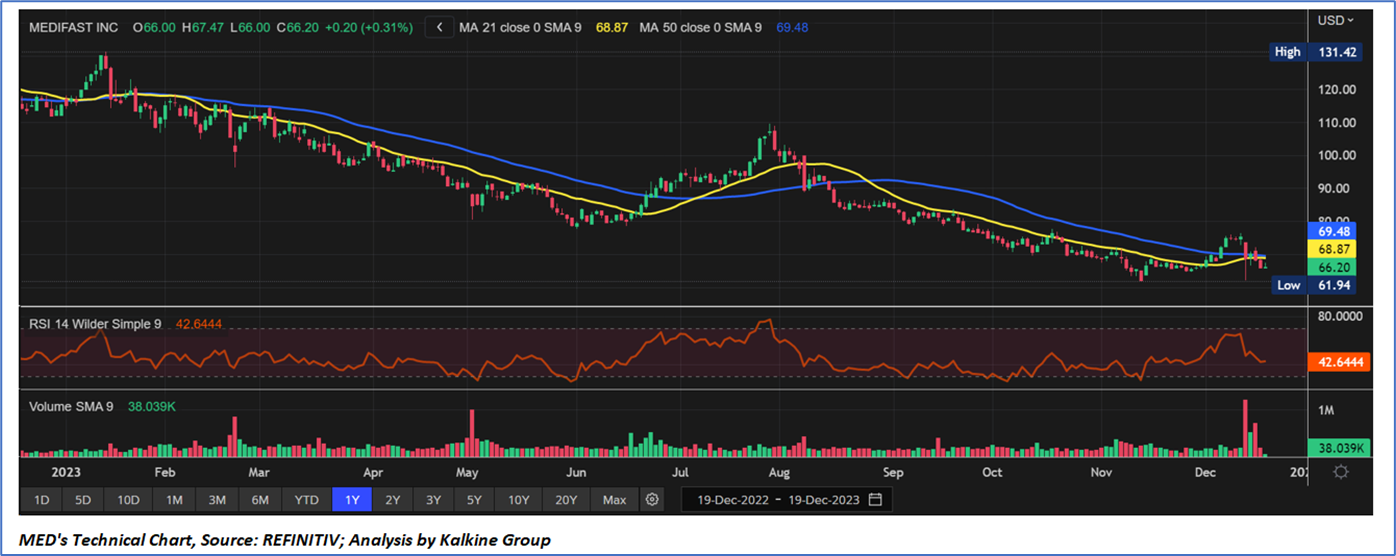The height and width of the screenshot is (556, 1396).
Task: Select the MA 50 close 0 SMA 9 legend
Action: pos(702,28)
